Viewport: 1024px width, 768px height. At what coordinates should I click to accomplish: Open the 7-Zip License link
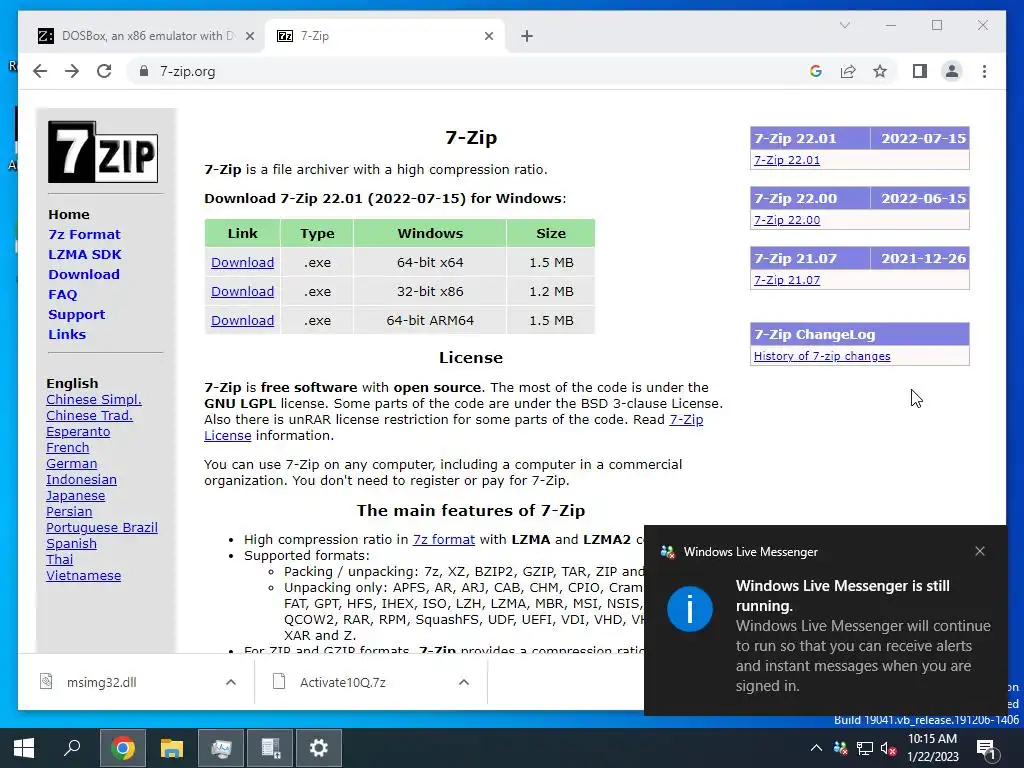point(686,420)
